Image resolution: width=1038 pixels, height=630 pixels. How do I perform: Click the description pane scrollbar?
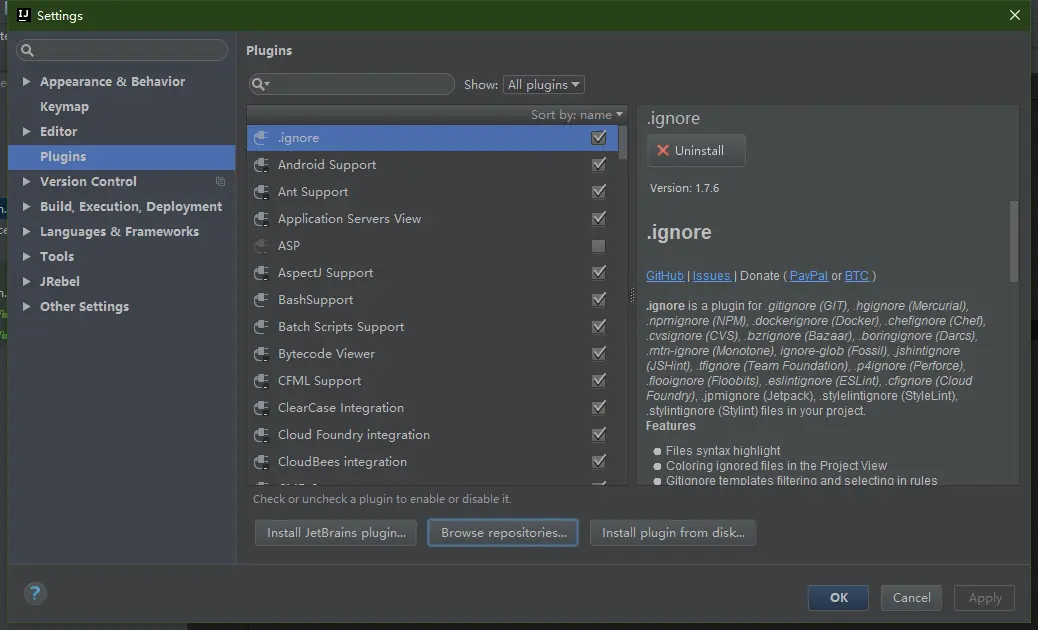1014,242
